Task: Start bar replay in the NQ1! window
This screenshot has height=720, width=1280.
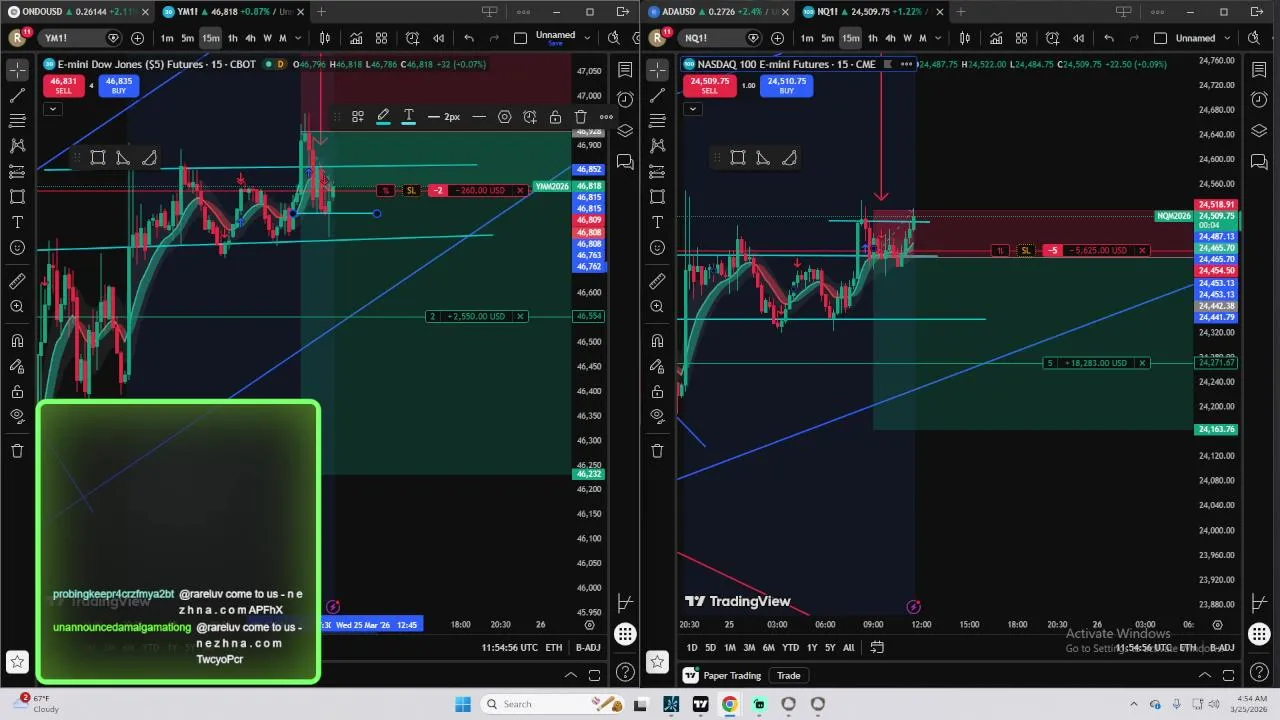Action: point(1078,38)
